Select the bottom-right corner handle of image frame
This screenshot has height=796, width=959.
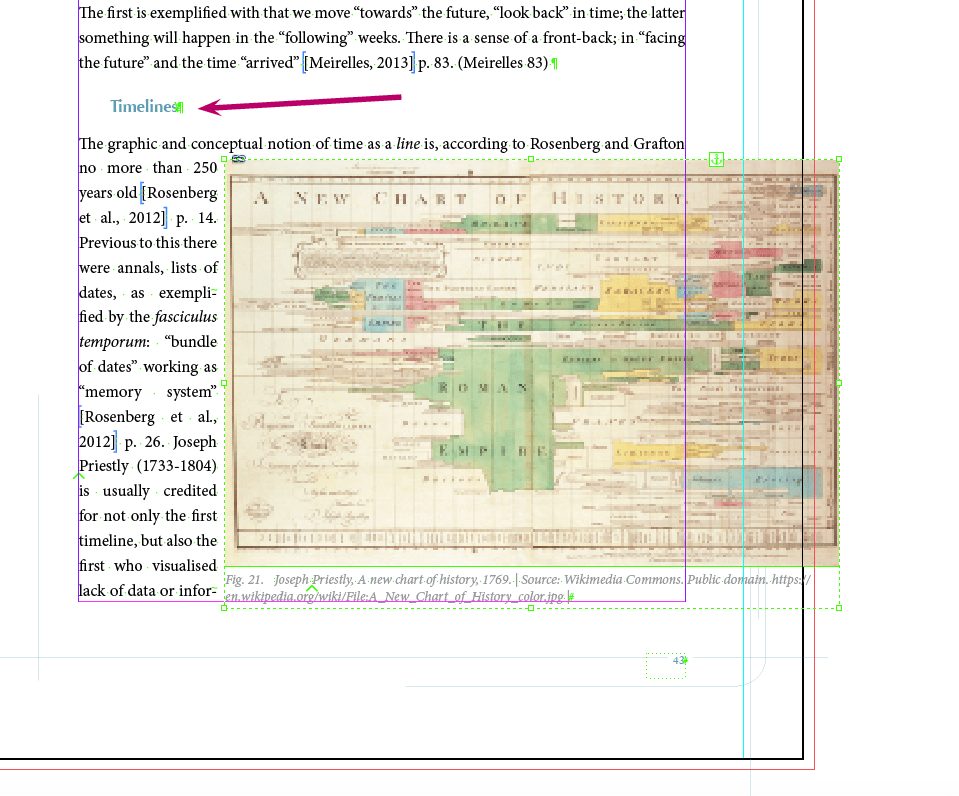(839, 608)
